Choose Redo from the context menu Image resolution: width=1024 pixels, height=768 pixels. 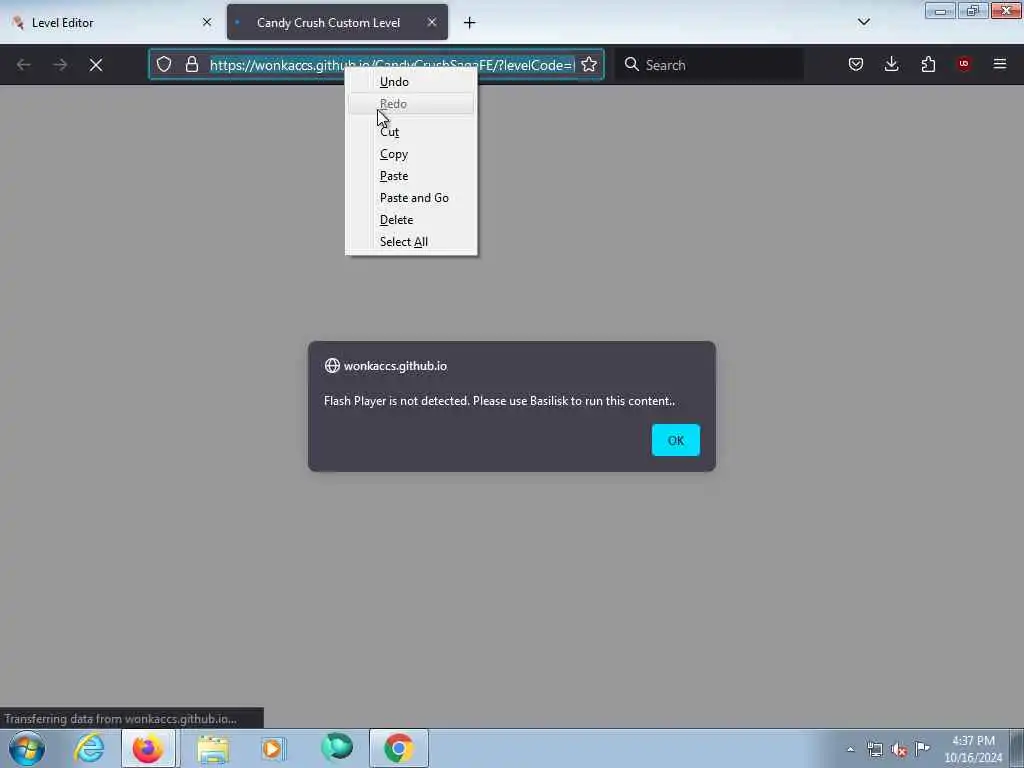click(x=411, y=104)
